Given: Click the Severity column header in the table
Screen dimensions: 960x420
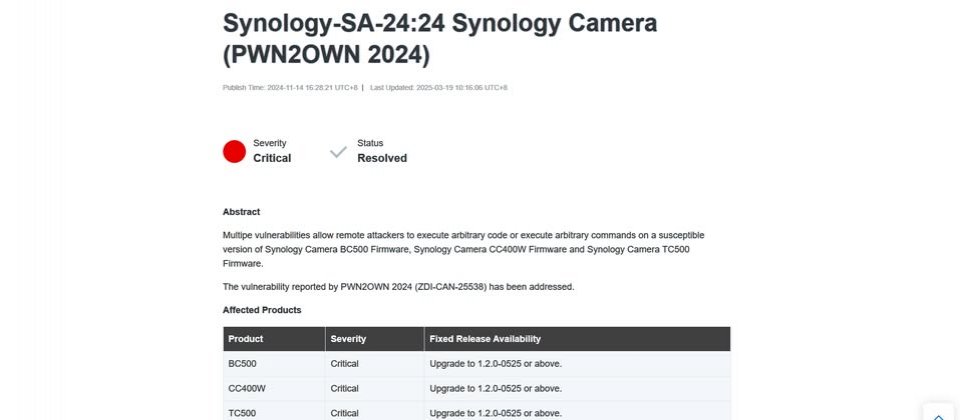Looking at the screenshot, I should (374, 339).
